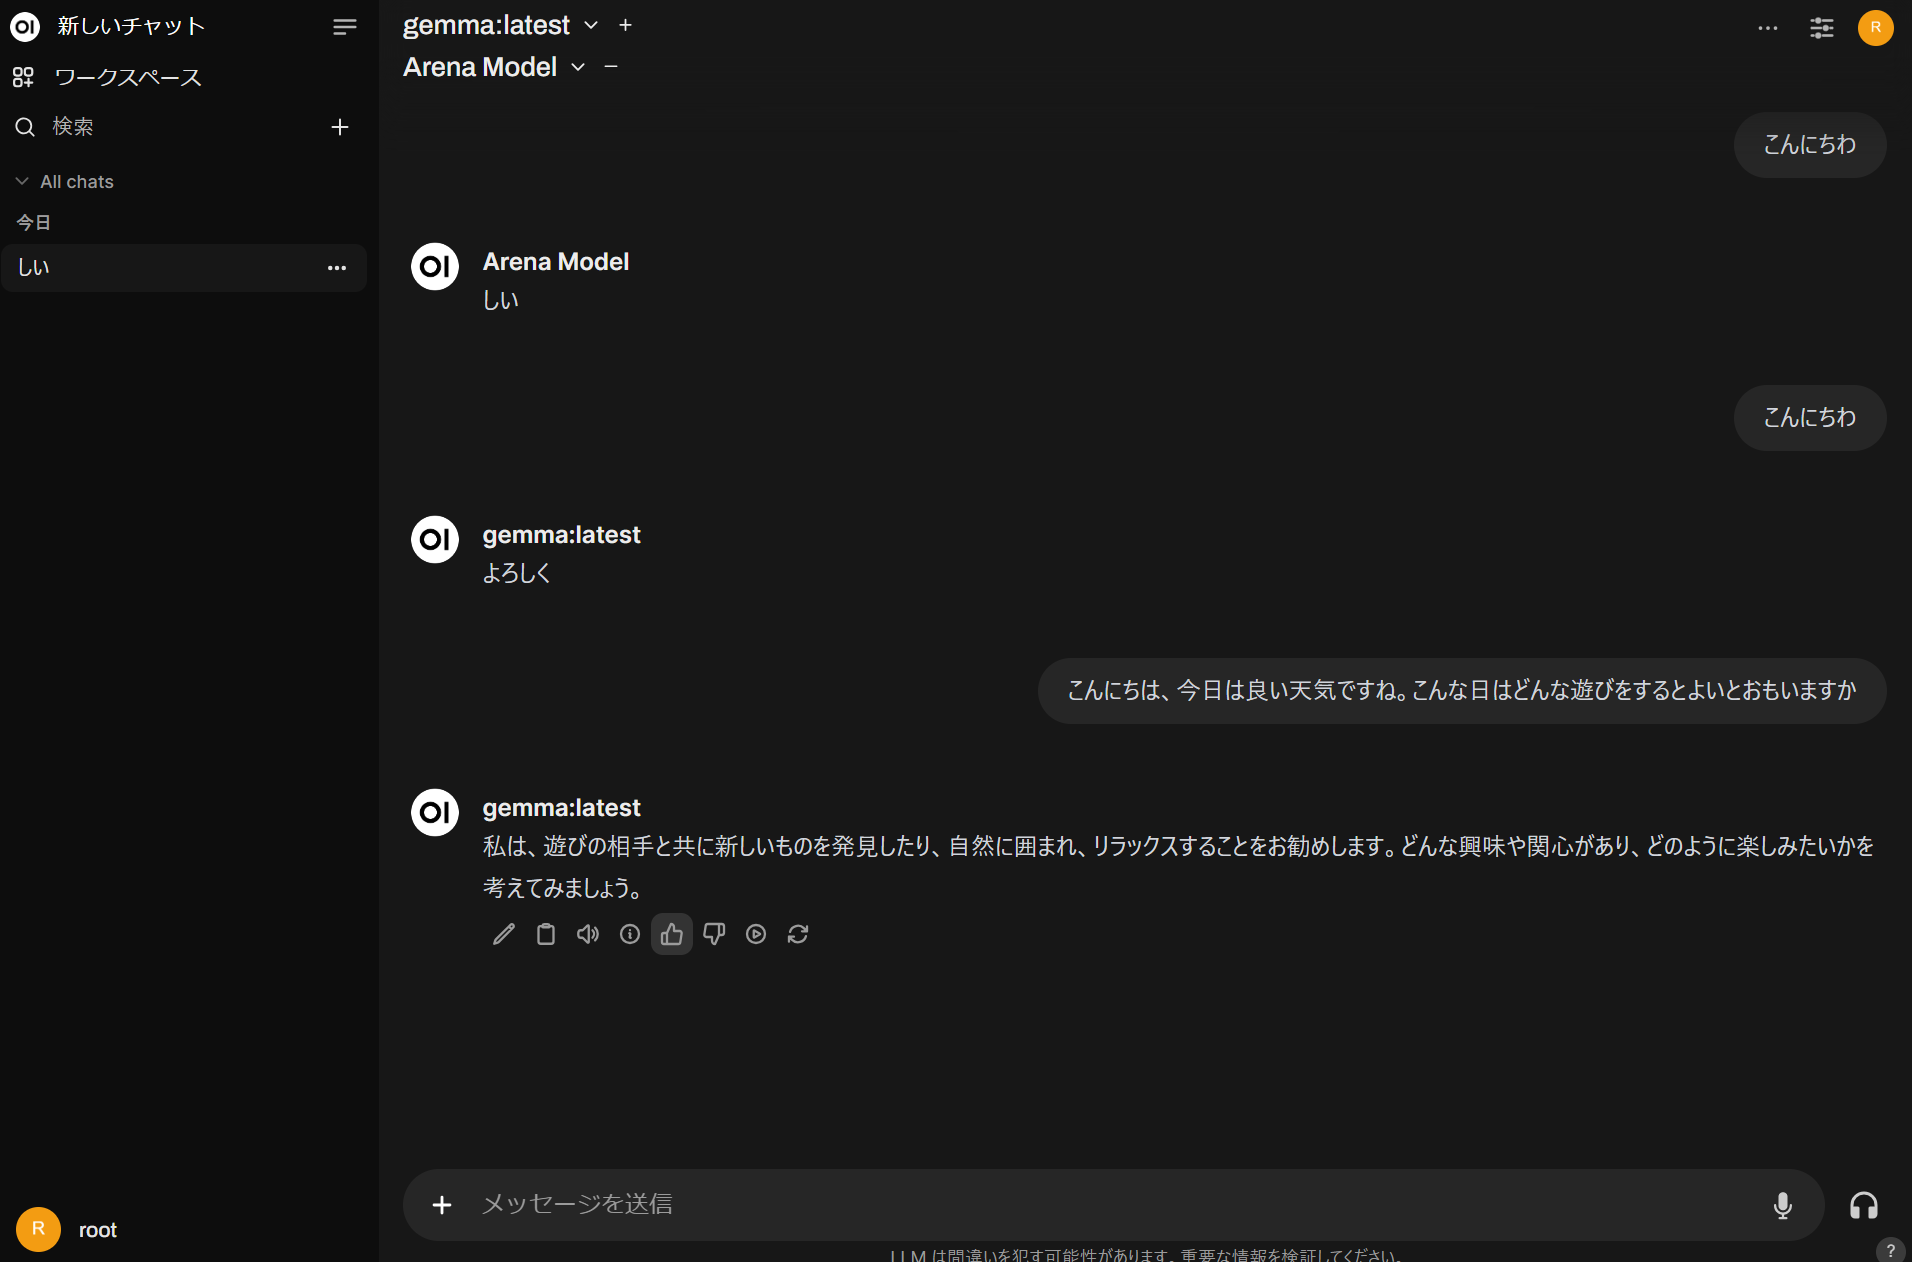Open Chat Controls with the sliders icon

[x=1821, y=28]
